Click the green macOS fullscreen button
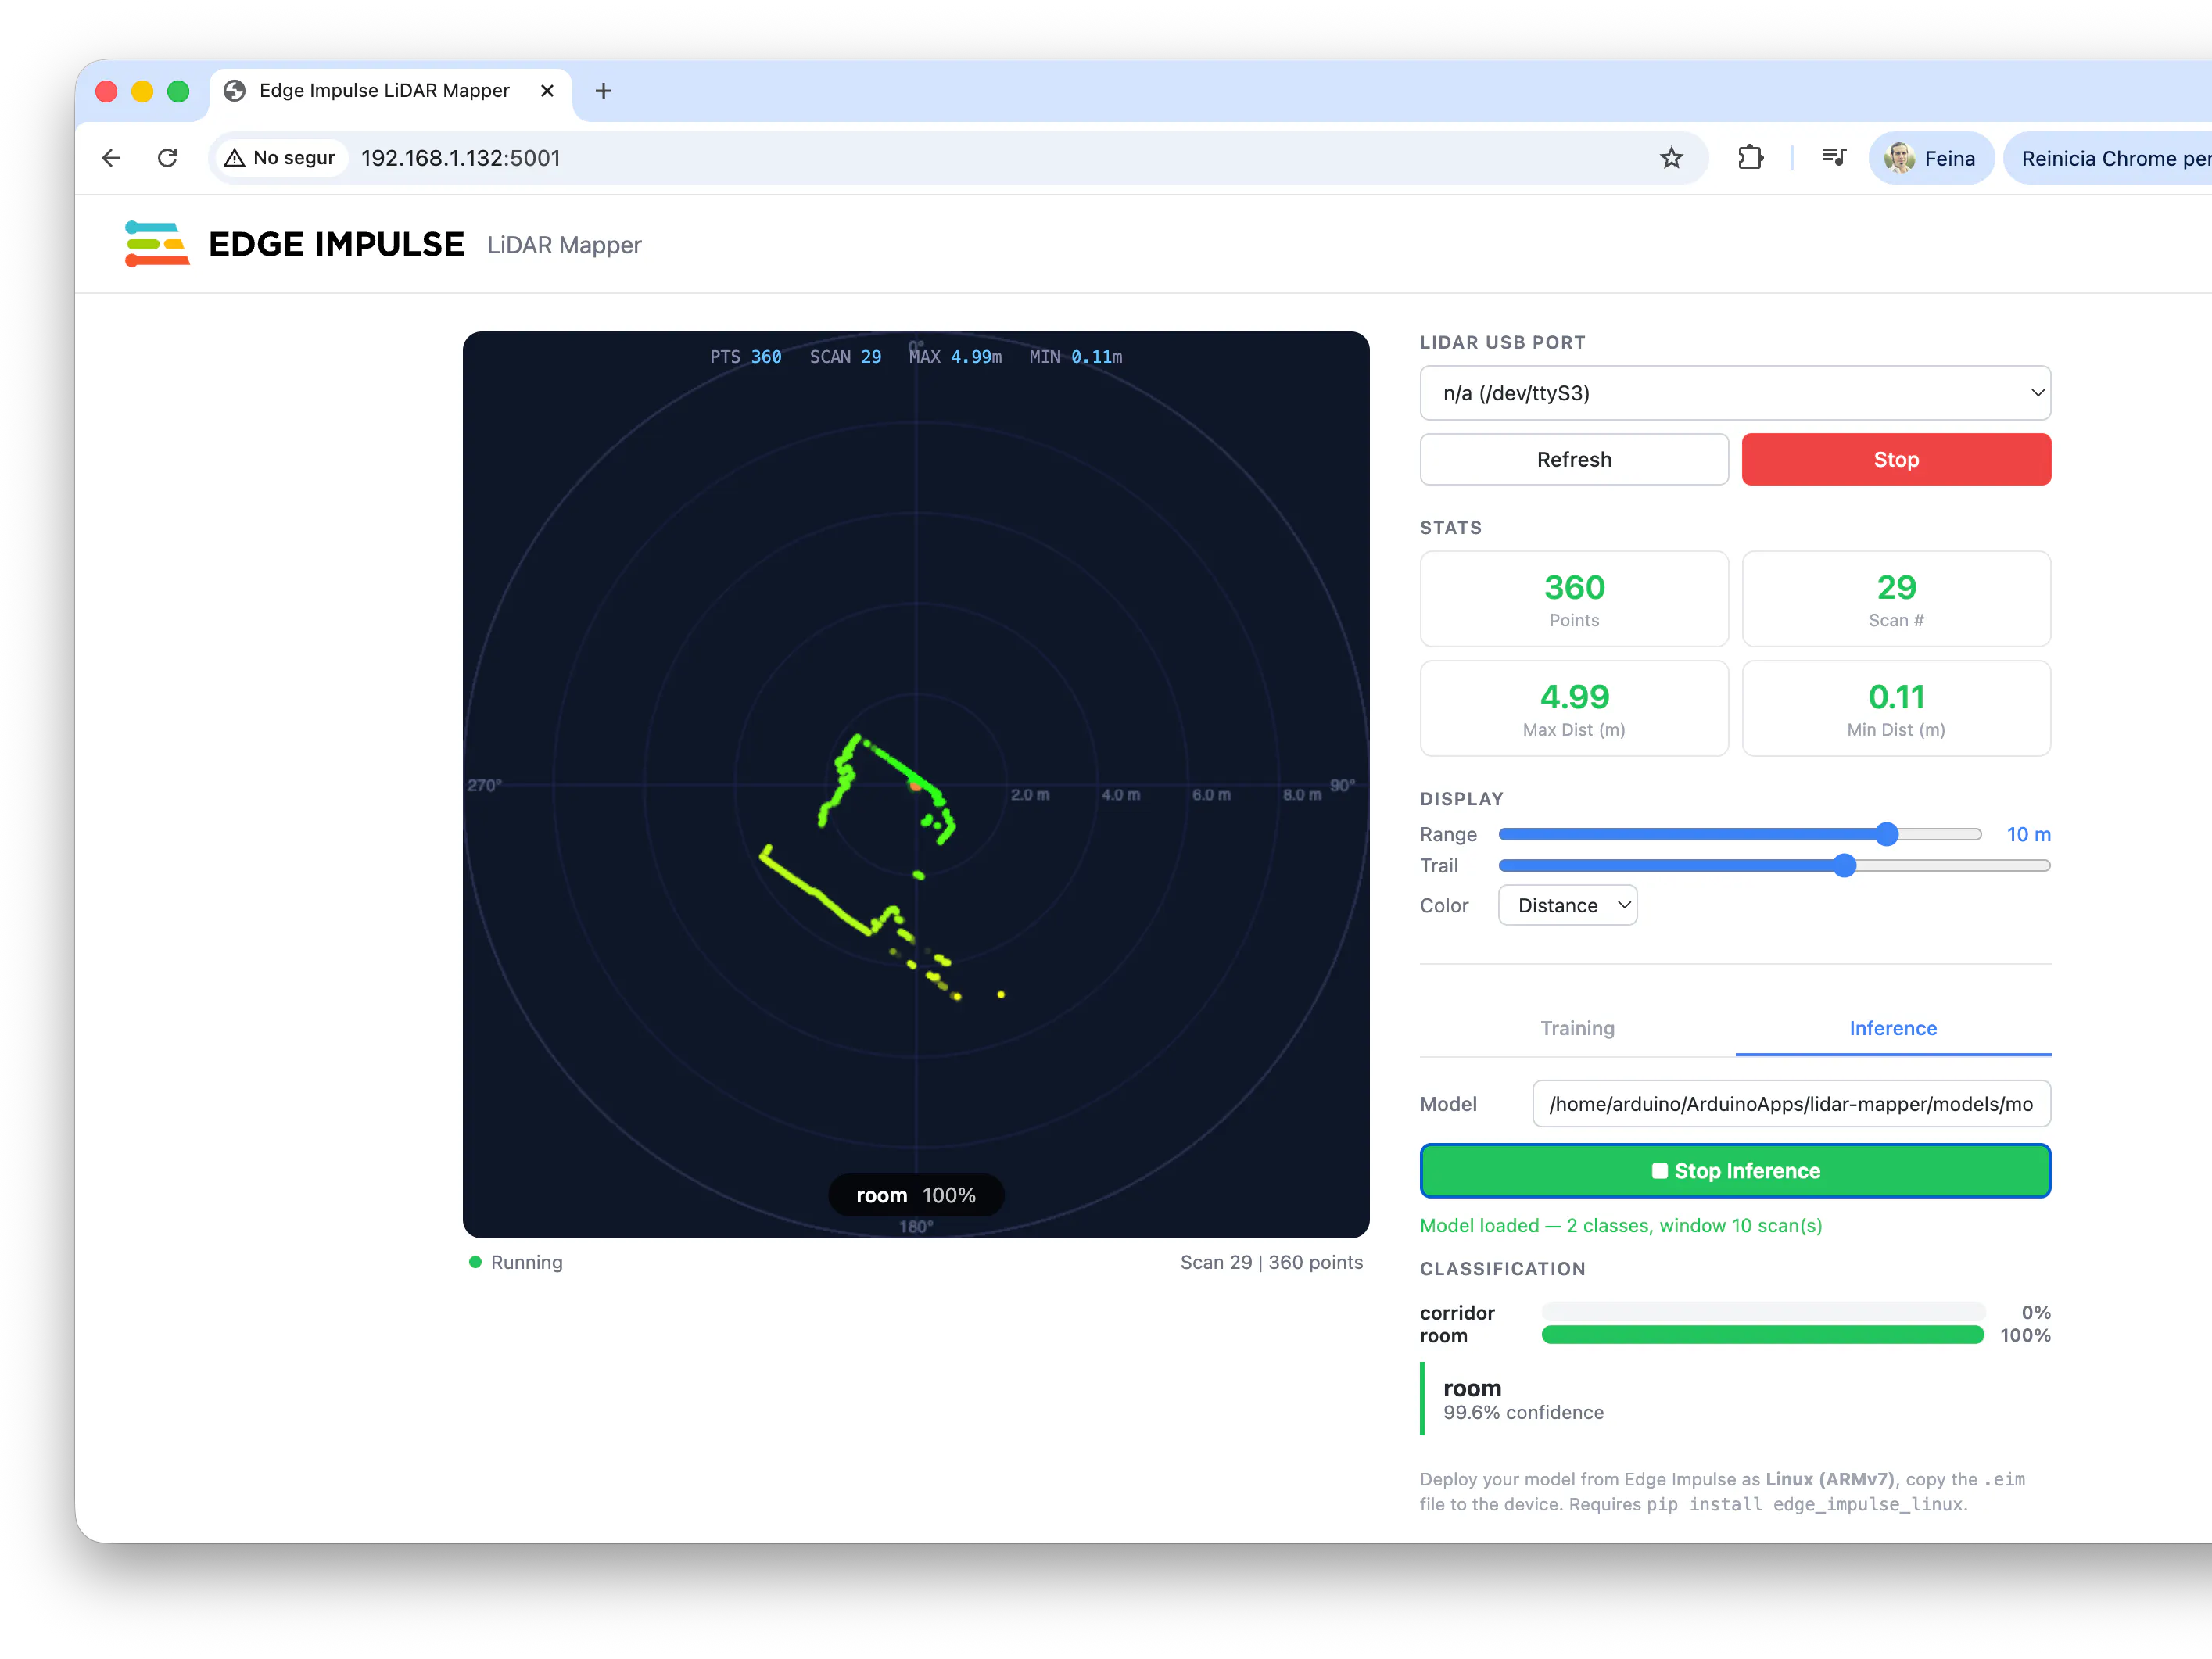The height and width of the screenshot is (1659, 2212). (179, 91)
